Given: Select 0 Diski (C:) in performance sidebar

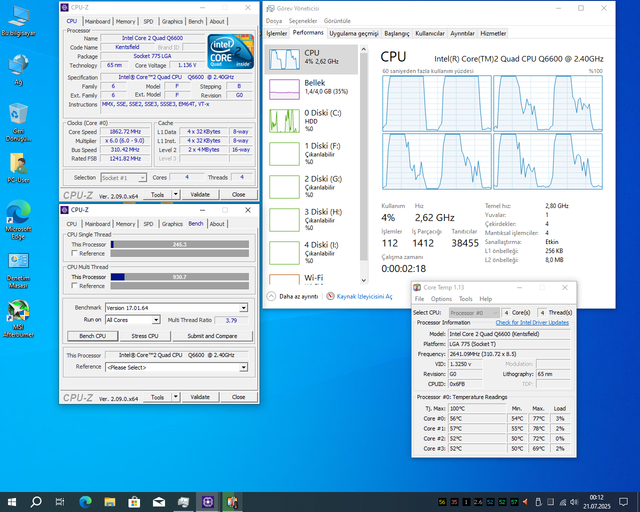Looking at the screenshot, I should click(312, 120).
